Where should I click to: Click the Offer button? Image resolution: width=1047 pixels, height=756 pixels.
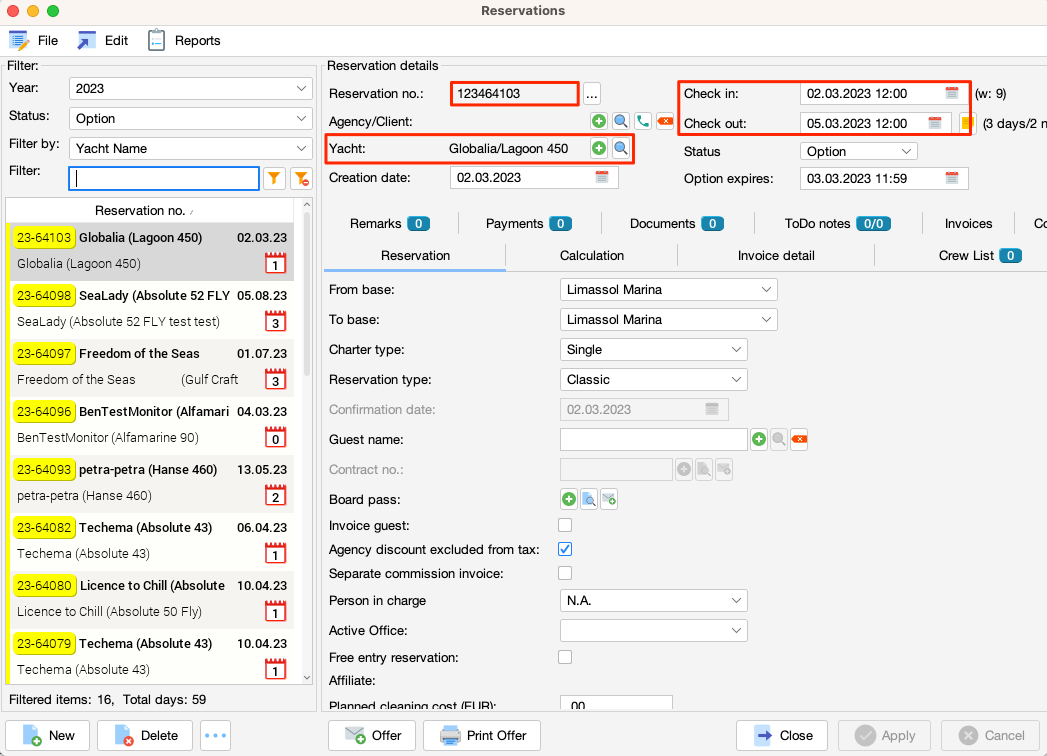373,735
